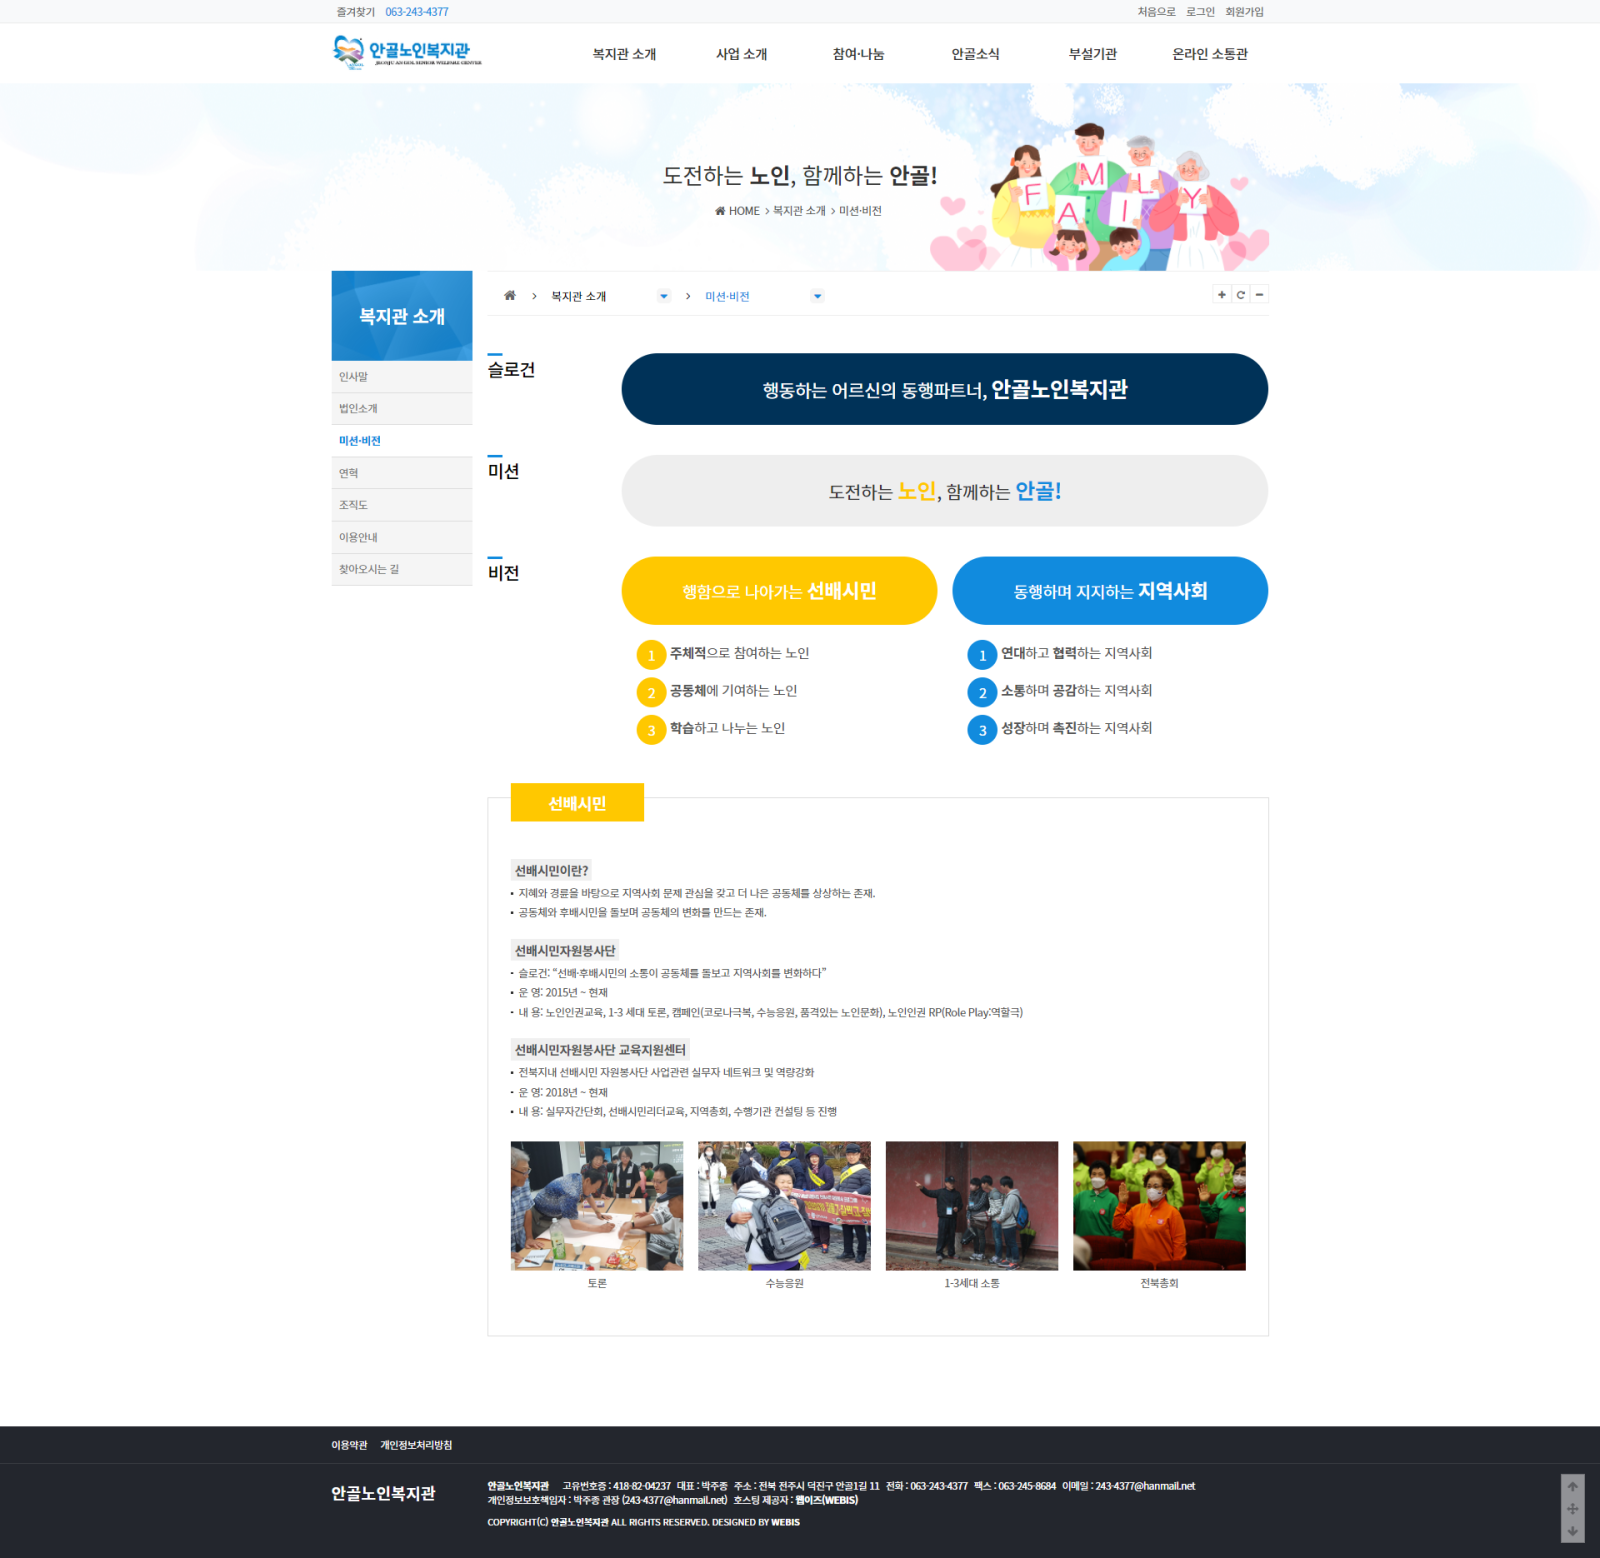
Task: Click the 전북총회 photo thumbnail
Action: click(1159, 1206)
